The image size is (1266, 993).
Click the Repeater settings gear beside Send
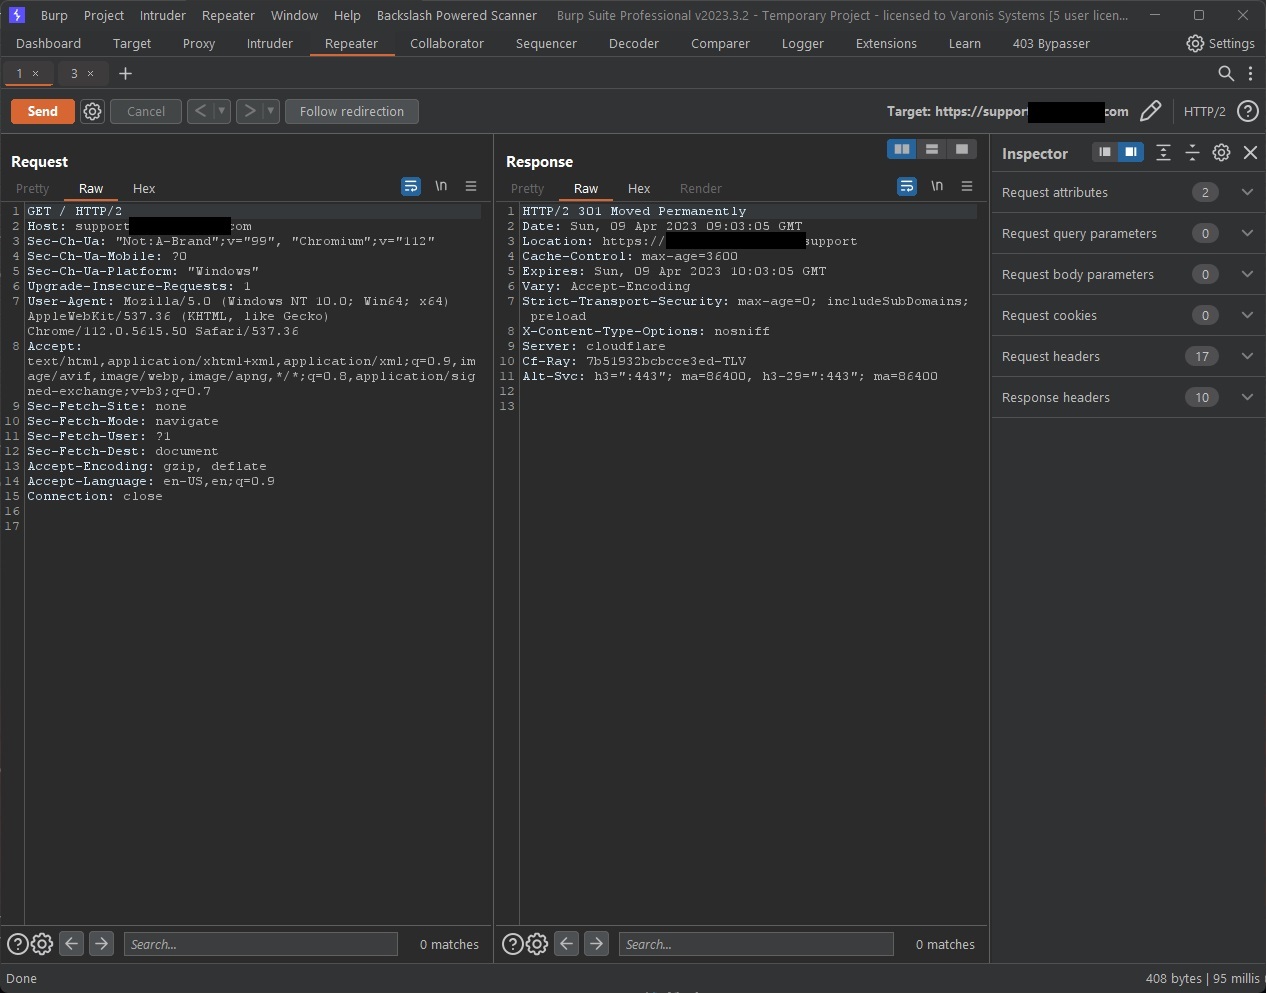click(x=92, y=111)
